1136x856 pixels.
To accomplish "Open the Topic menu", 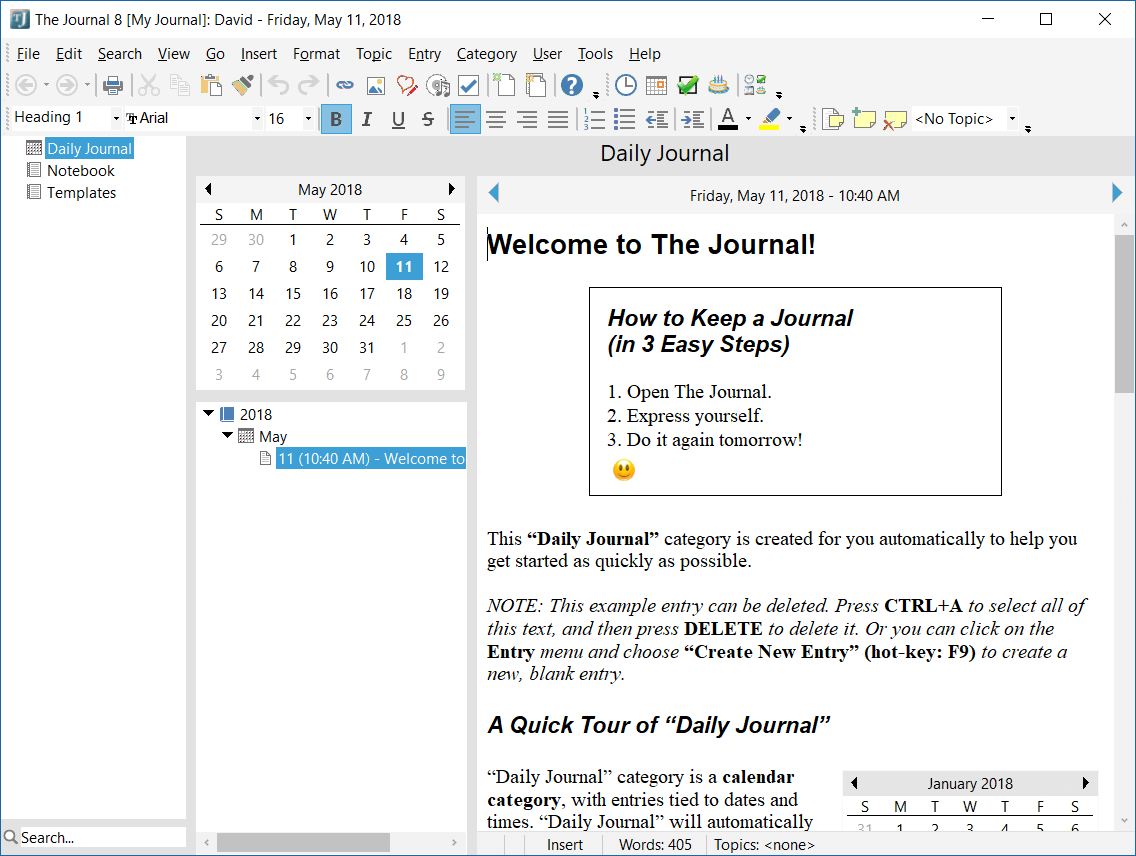I will click(x=374, y=54).
